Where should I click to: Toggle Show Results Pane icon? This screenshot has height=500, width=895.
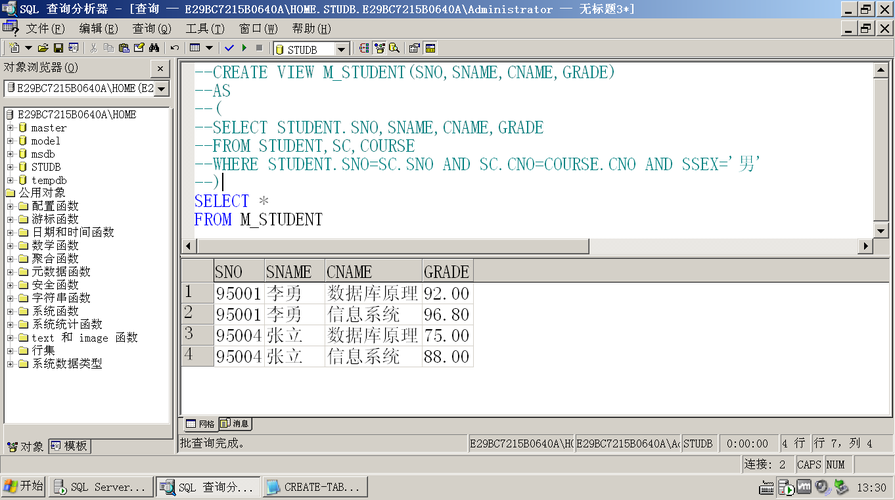[430, 49]
